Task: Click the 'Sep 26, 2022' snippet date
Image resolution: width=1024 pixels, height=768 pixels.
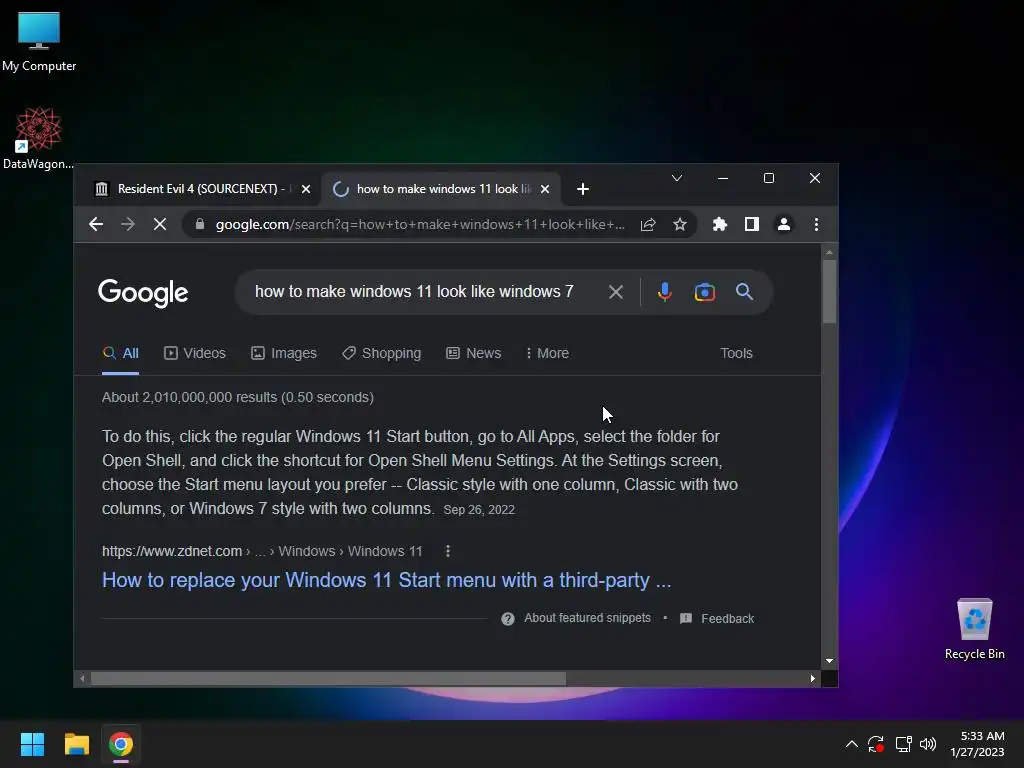Action: (479, 509)
